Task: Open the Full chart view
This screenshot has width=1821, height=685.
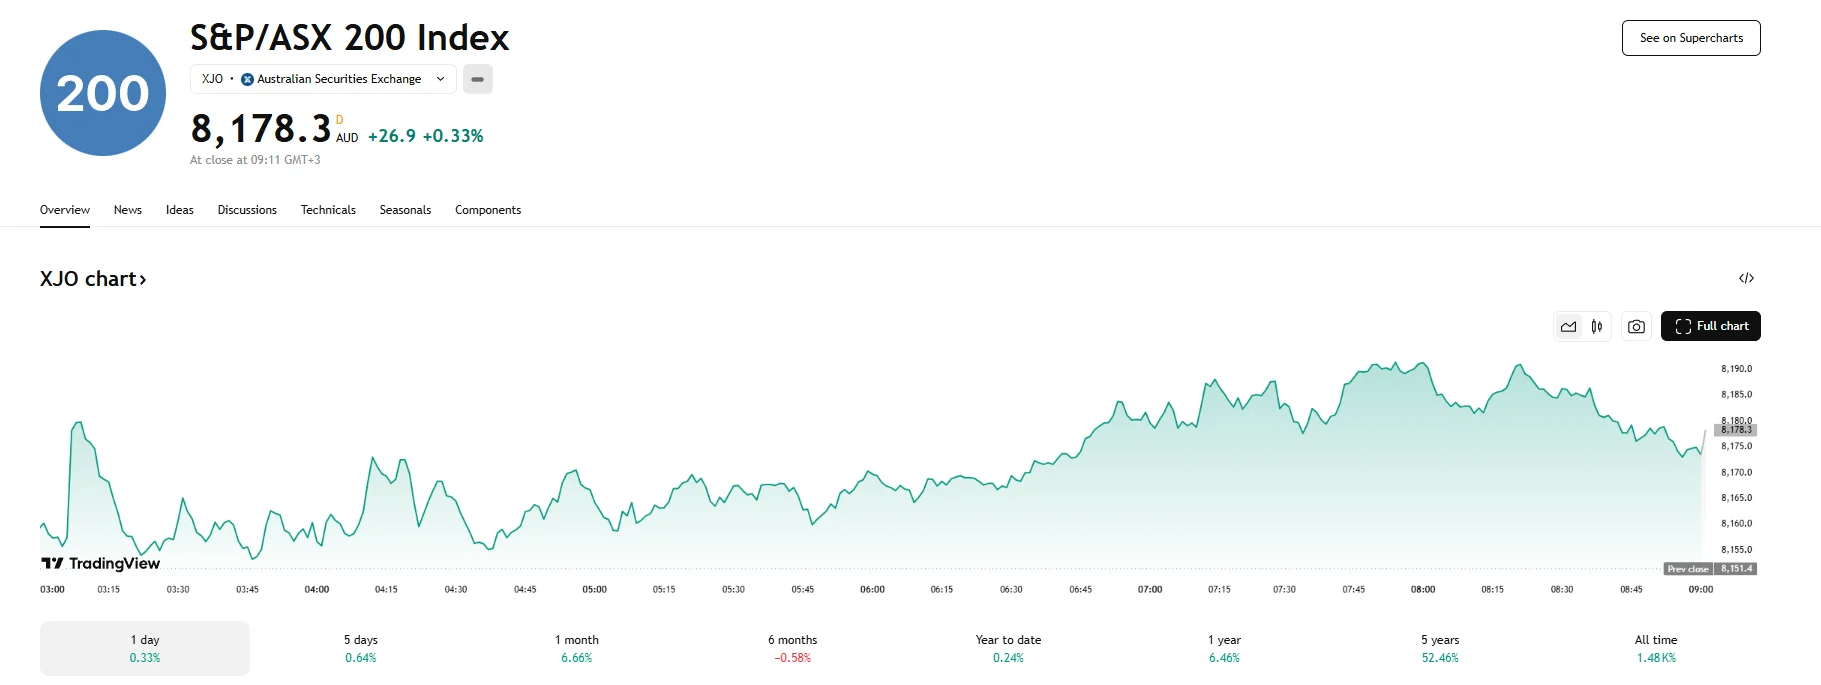Action: pyautogui.click(x=1710, y=326)
